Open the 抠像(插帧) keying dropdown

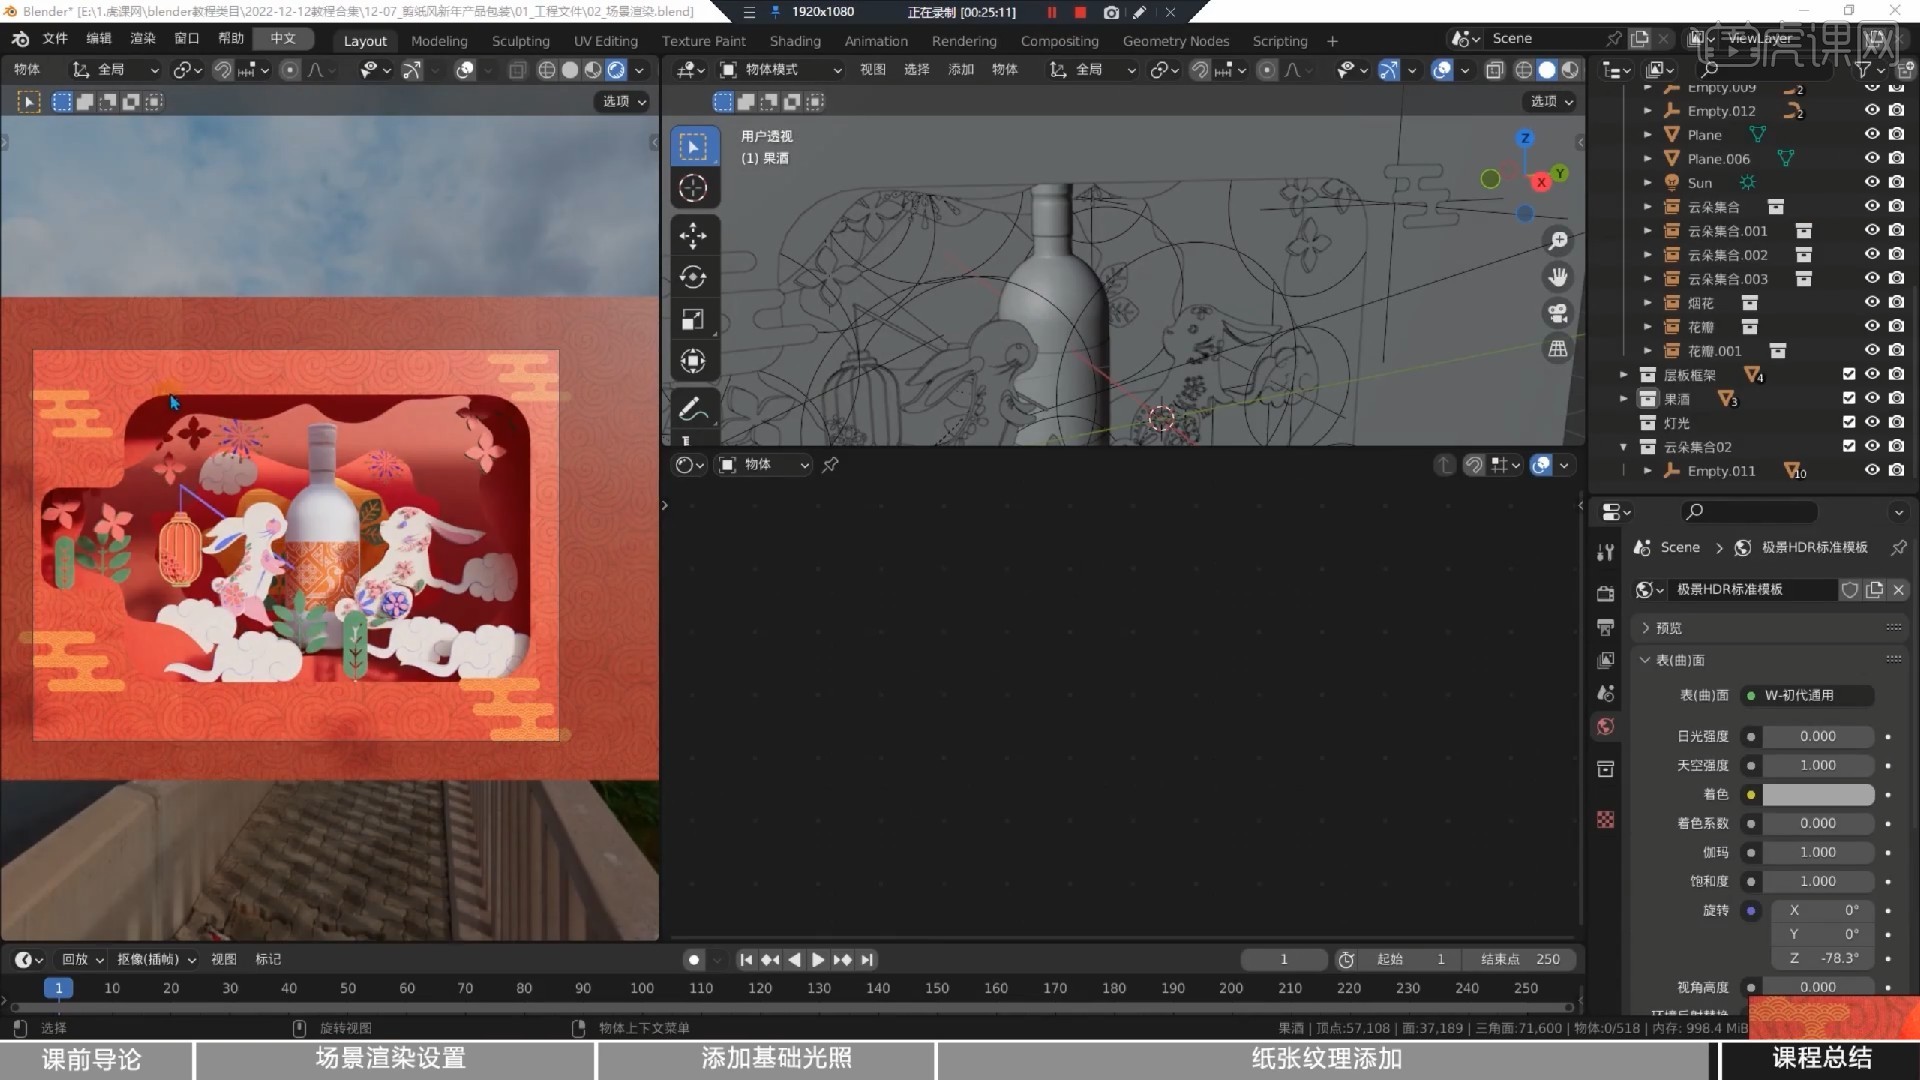tap(156, 959)
